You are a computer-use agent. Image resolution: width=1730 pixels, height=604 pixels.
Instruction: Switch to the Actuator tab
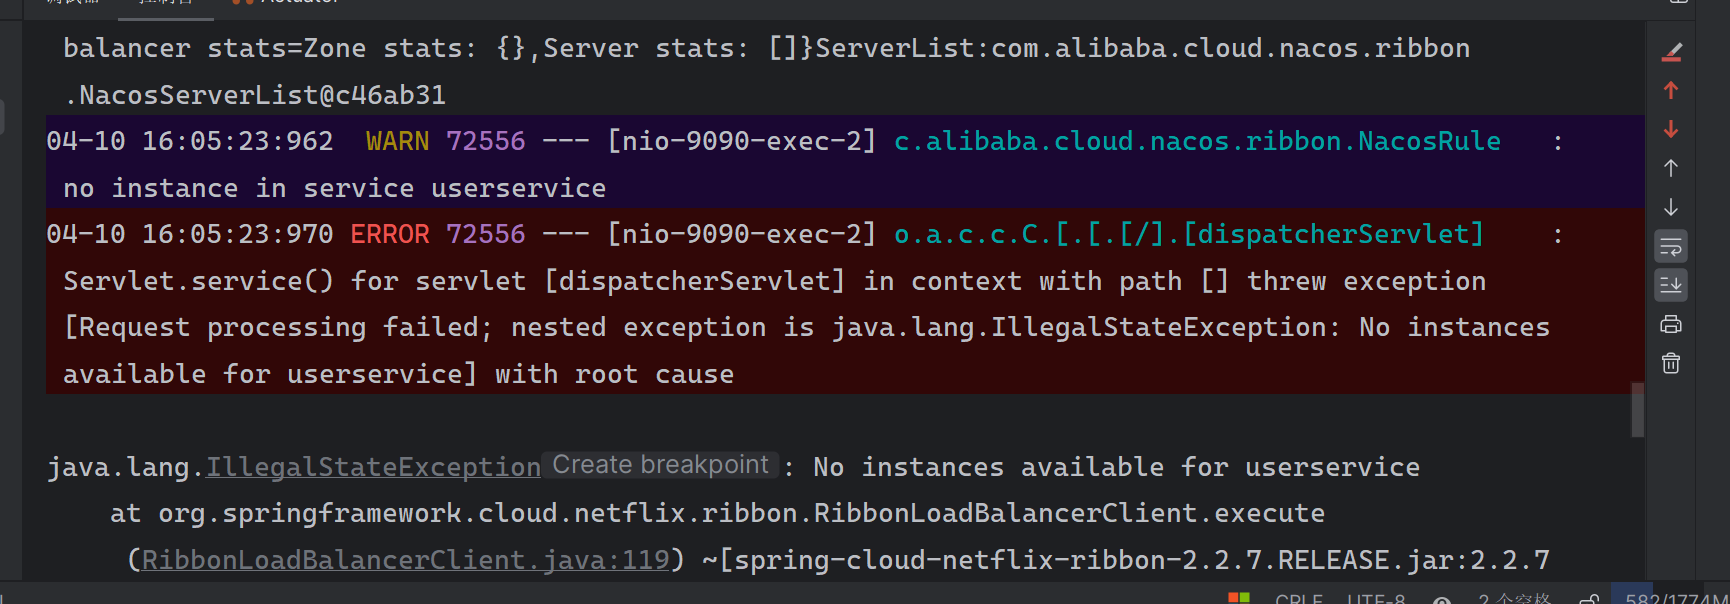288,2
